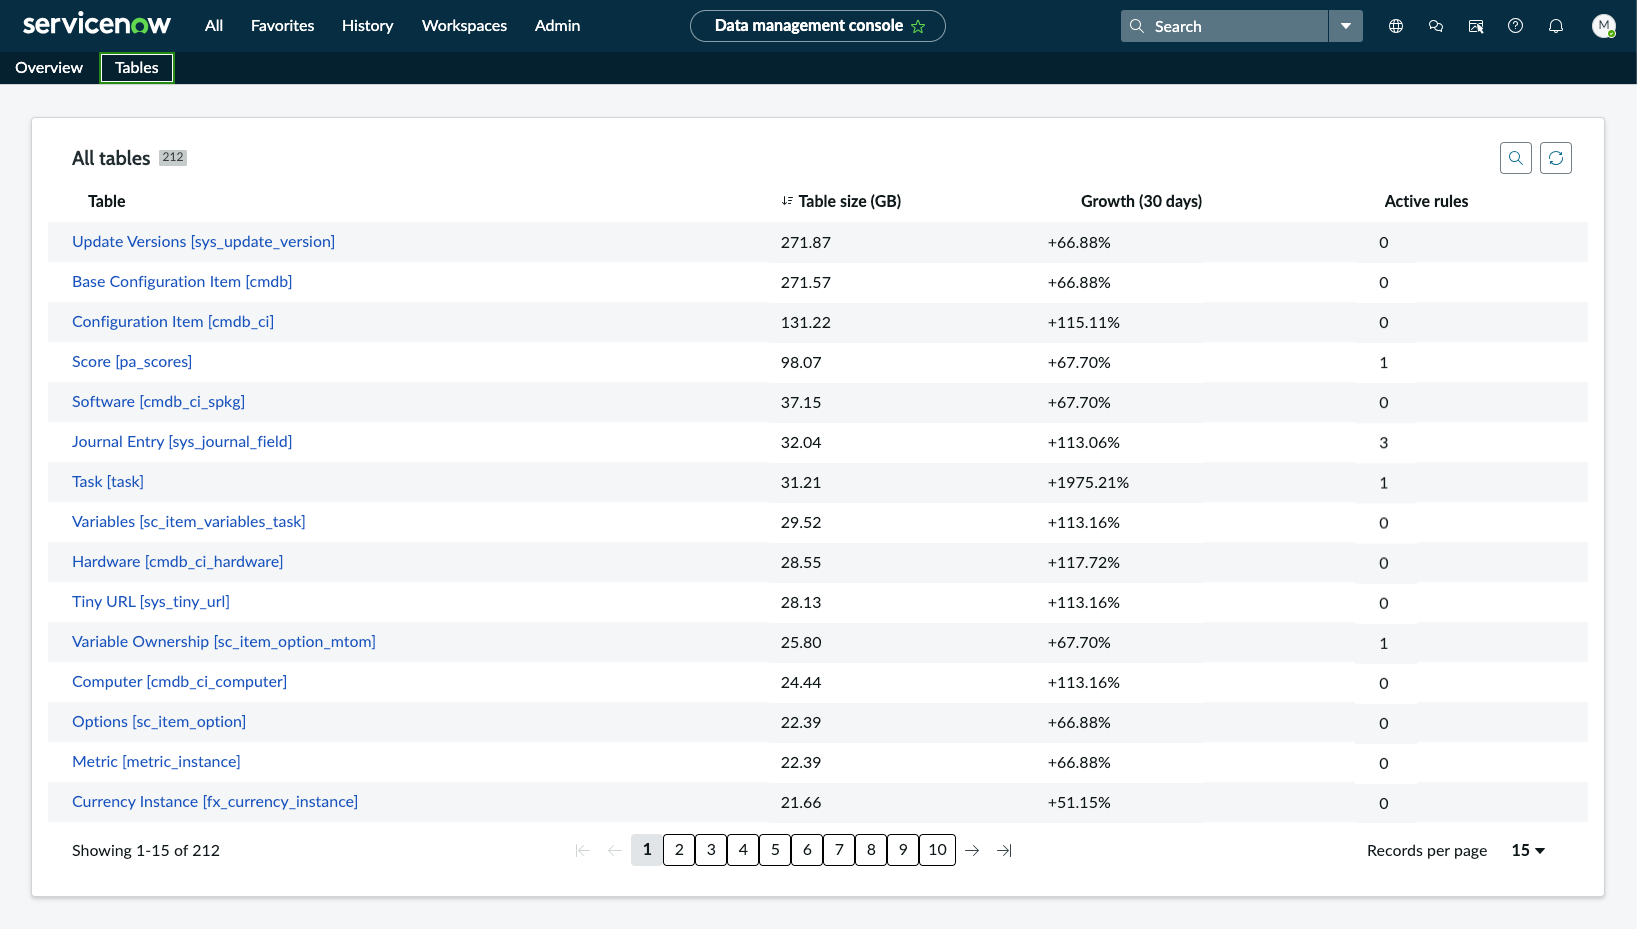Open Update Versions [sys_update_version] table
Image resolution: width=1637 pixels, height=929 pixels.
(203, 242)
